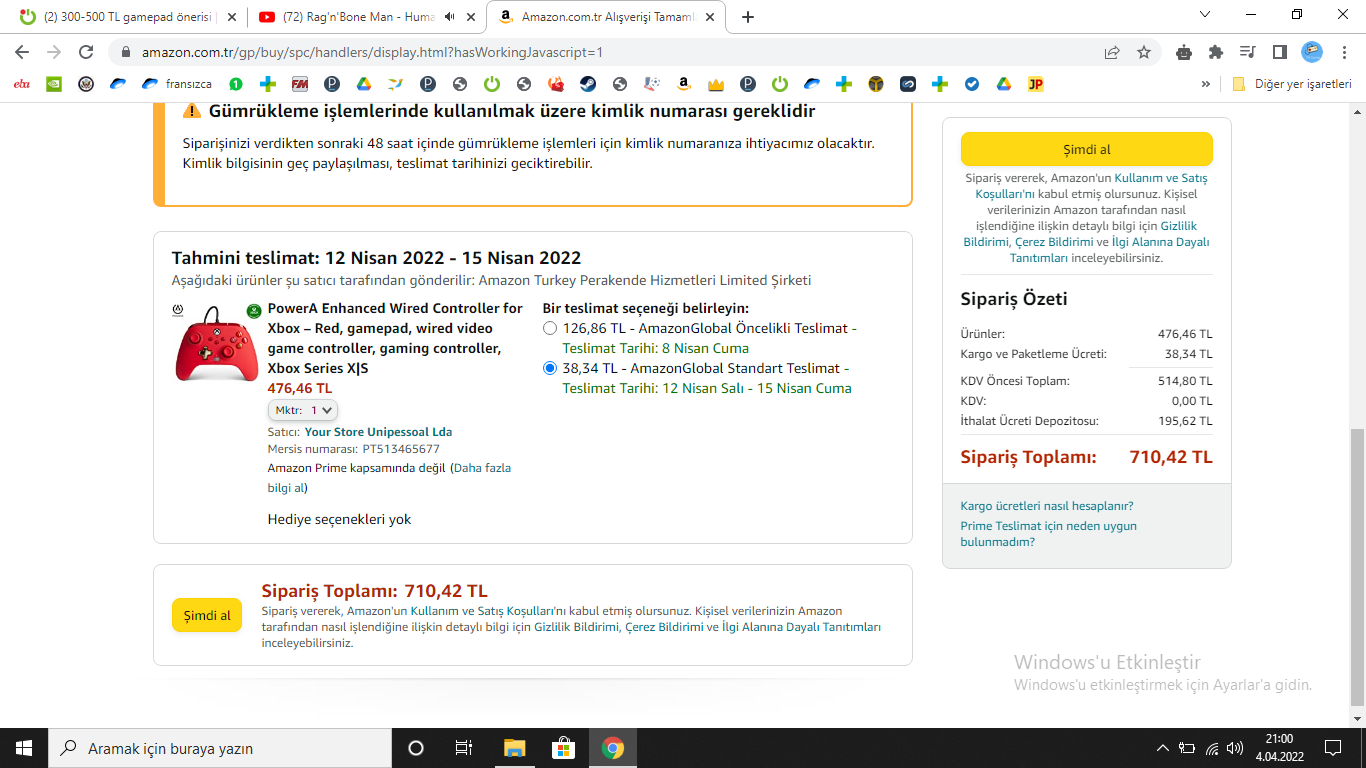Reload the current page
1366x768 pixels.
click(x=86, y=52)
